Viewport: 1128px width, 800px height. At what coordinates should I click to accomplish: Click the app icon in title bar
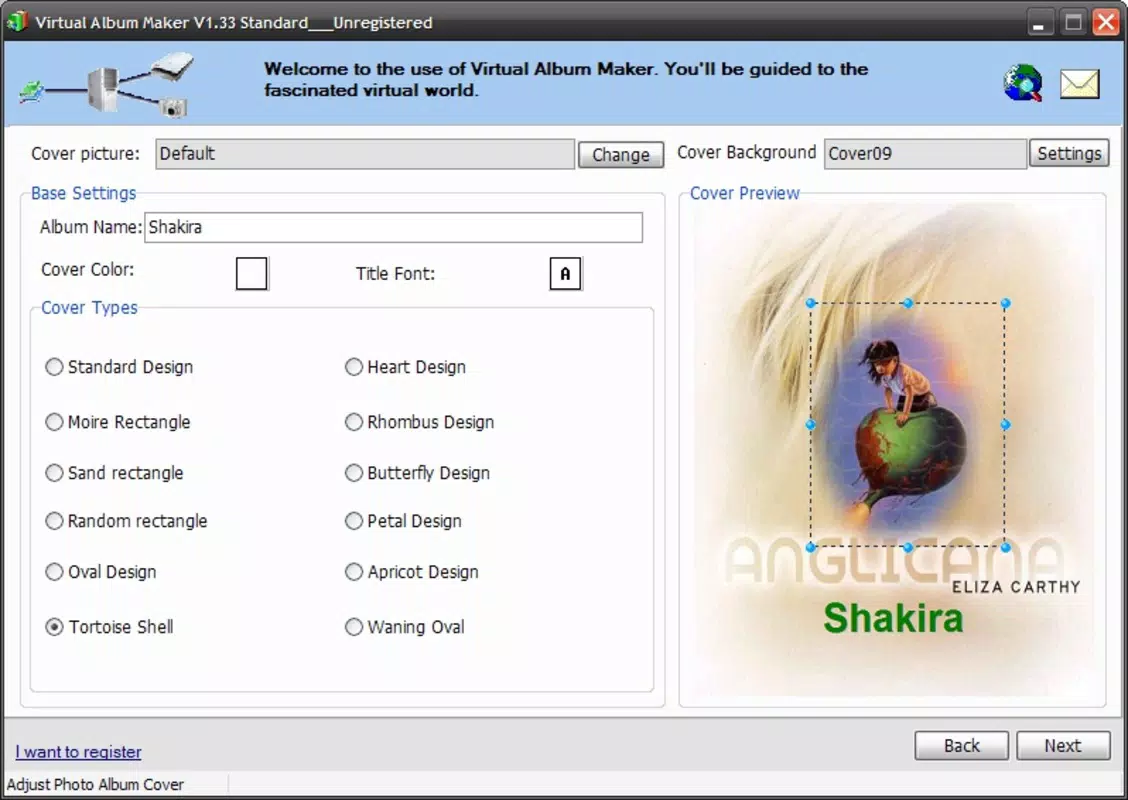16,22
